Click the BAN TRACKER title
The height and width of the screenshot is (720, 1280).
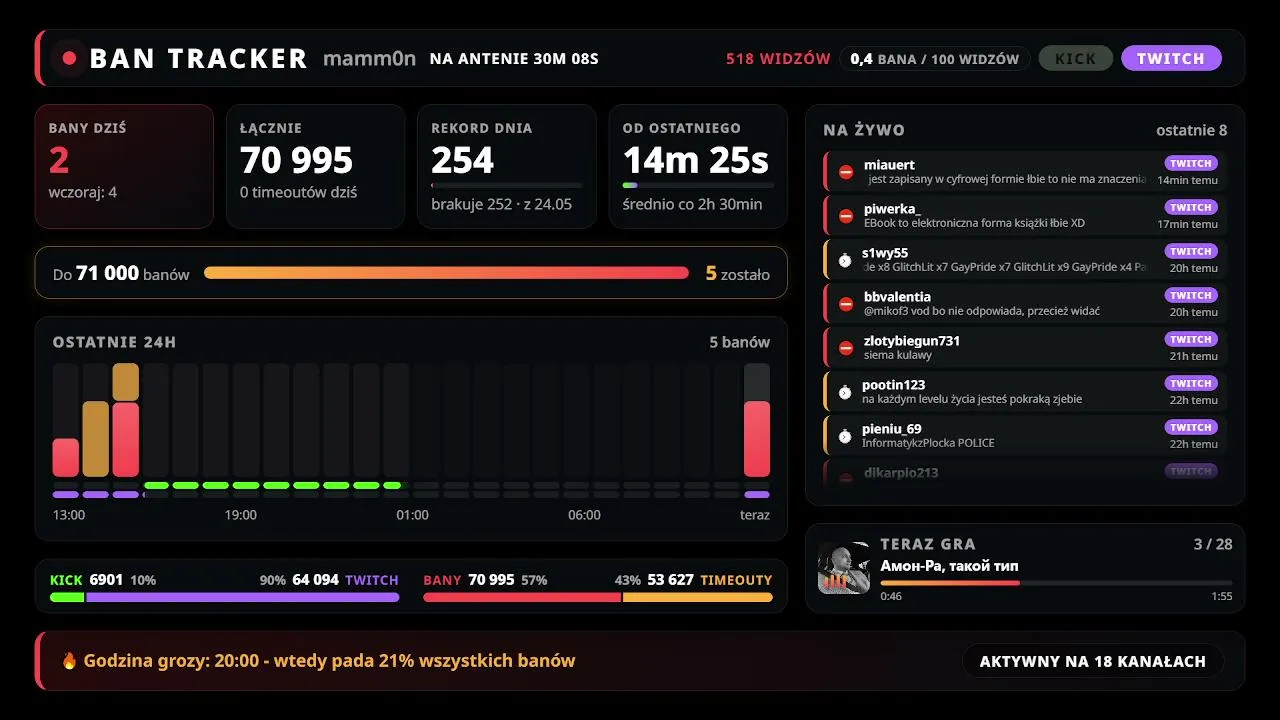(x=198, y=58)
